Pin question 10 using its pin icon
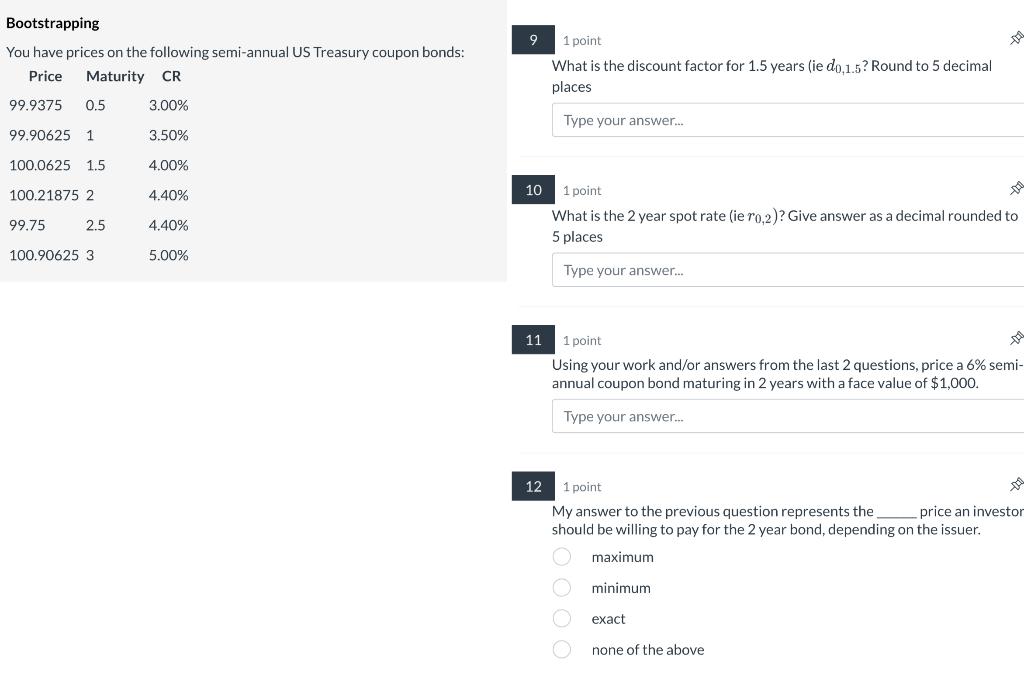This screenshot has height=678, width=1024. point(1017,188)
